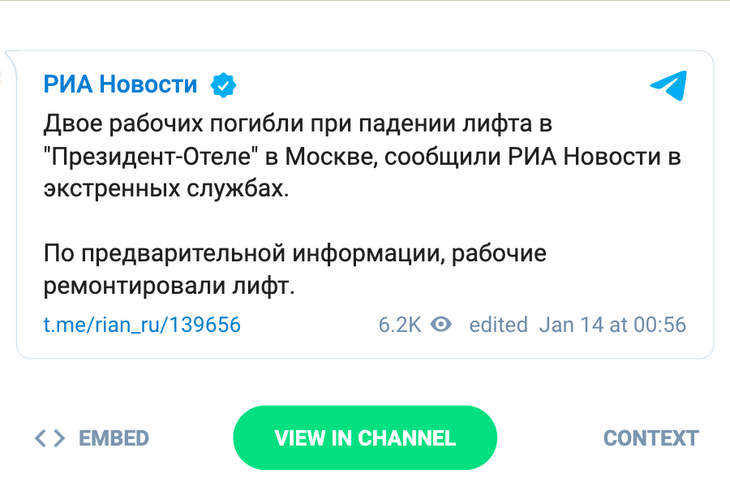Viewport: 730px width, 487px height.
Task: Click the line "ремонтировали лифт."
Action: 170,286
